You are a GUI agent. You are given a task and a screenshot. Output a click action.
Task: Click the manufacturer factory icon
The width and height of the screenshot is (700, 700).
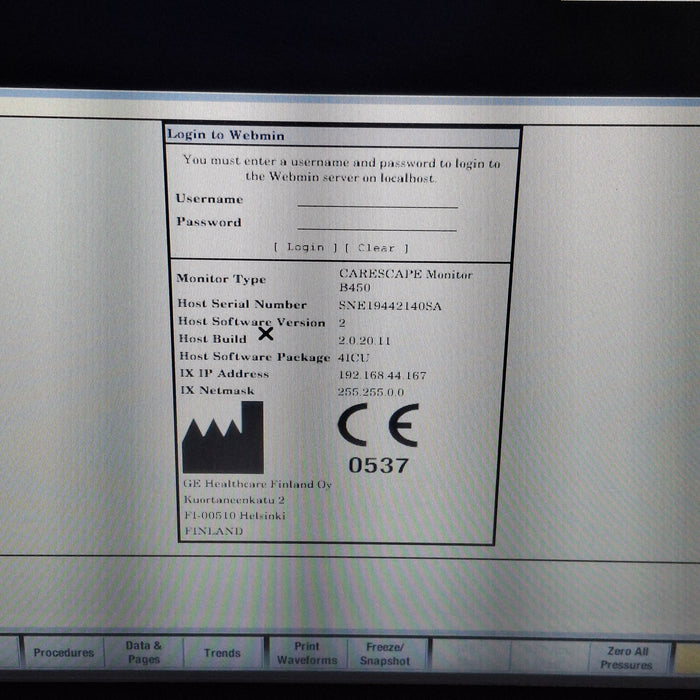coord(223,438)
